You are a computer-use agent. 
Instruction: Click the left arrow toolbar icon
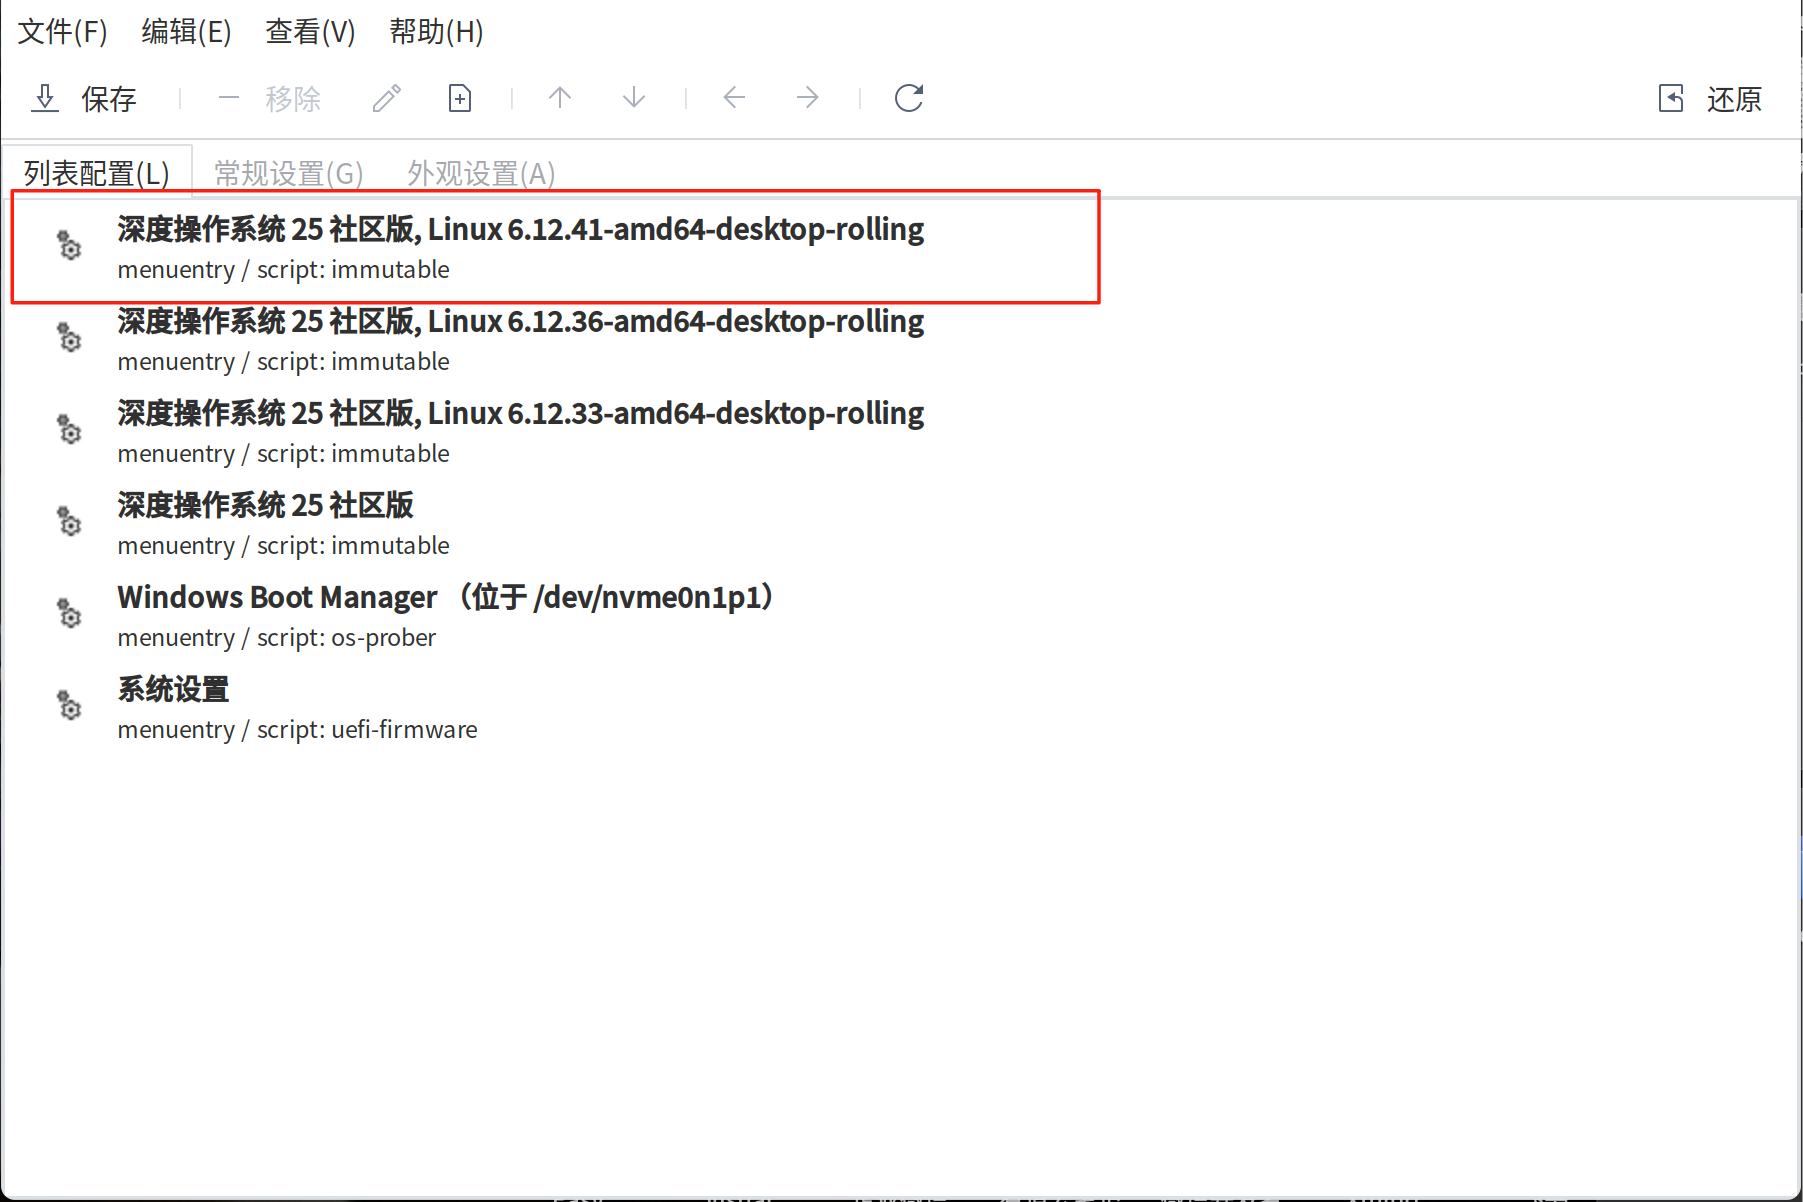pyautogui.click(x=734, y=98)
